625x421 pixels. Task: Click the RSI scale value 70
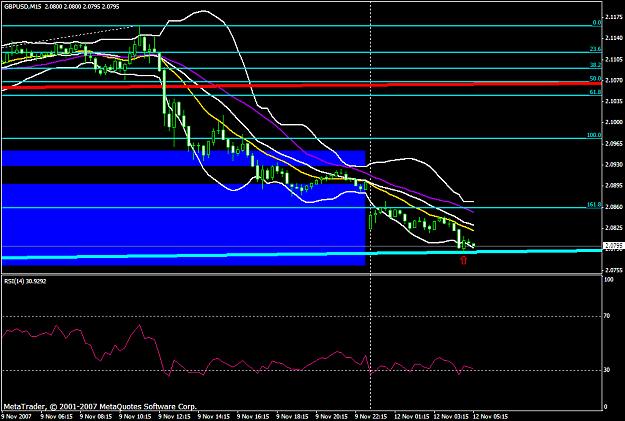click(x=607, y=316)
